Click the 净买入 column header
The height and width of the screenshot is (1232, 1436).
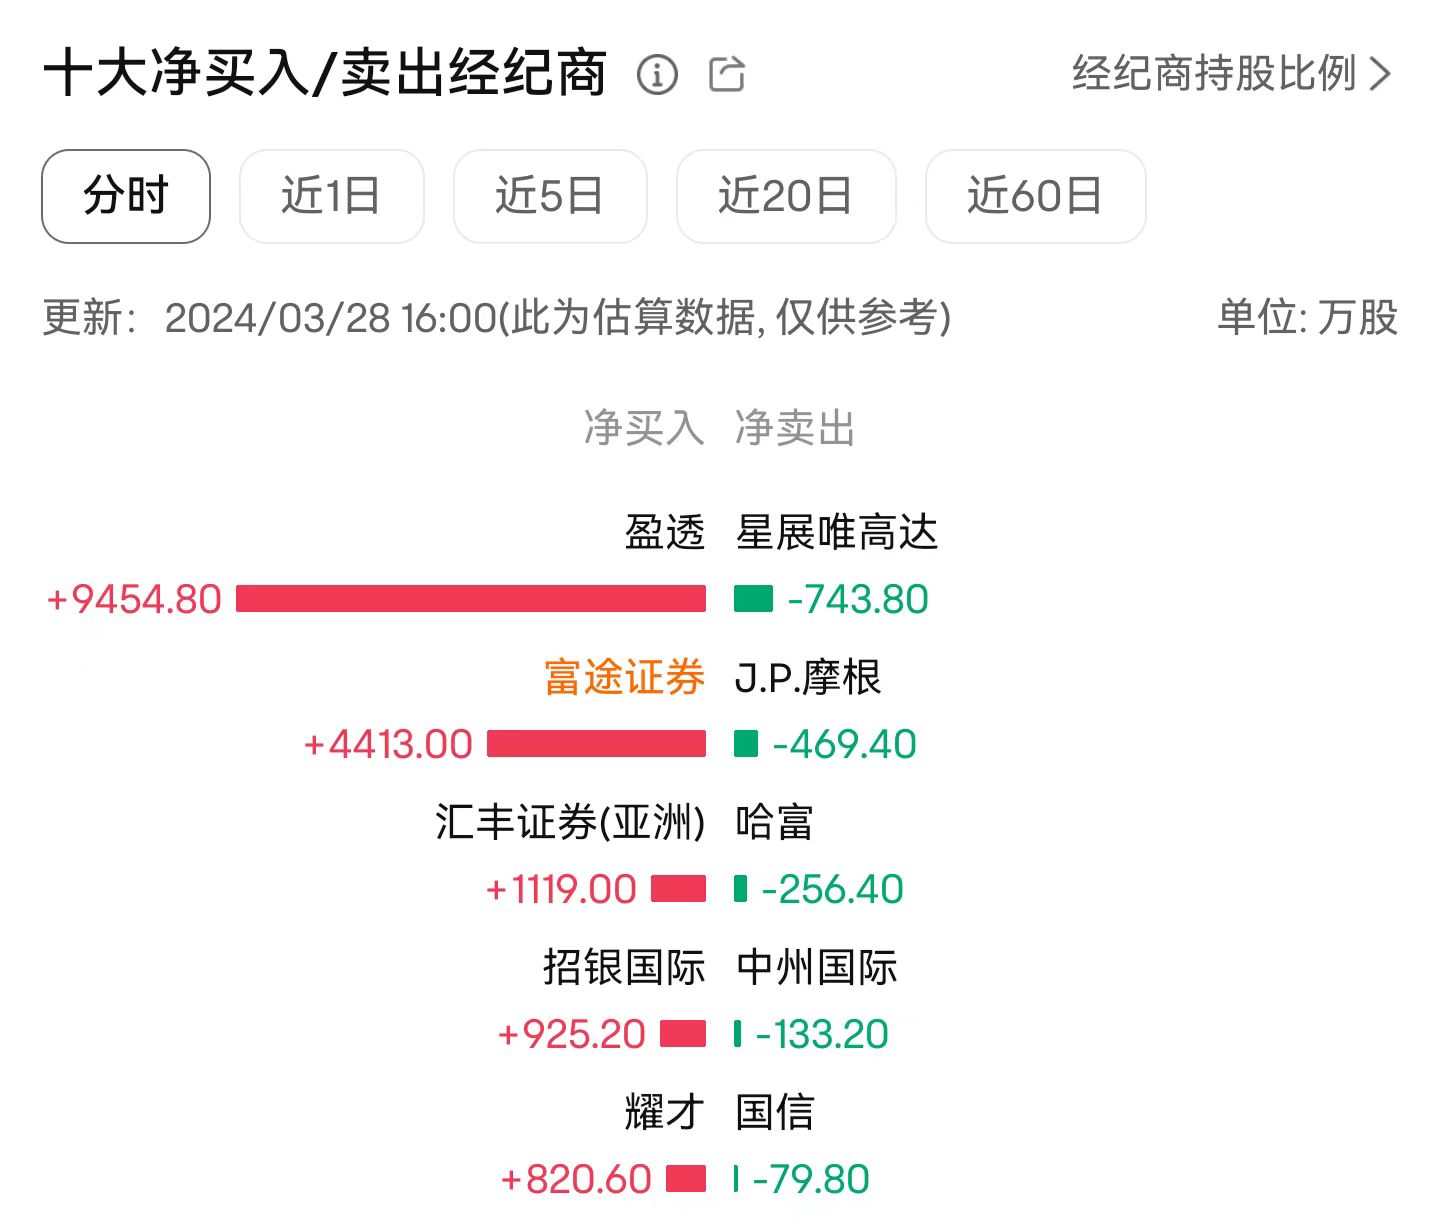coord(644,428)
